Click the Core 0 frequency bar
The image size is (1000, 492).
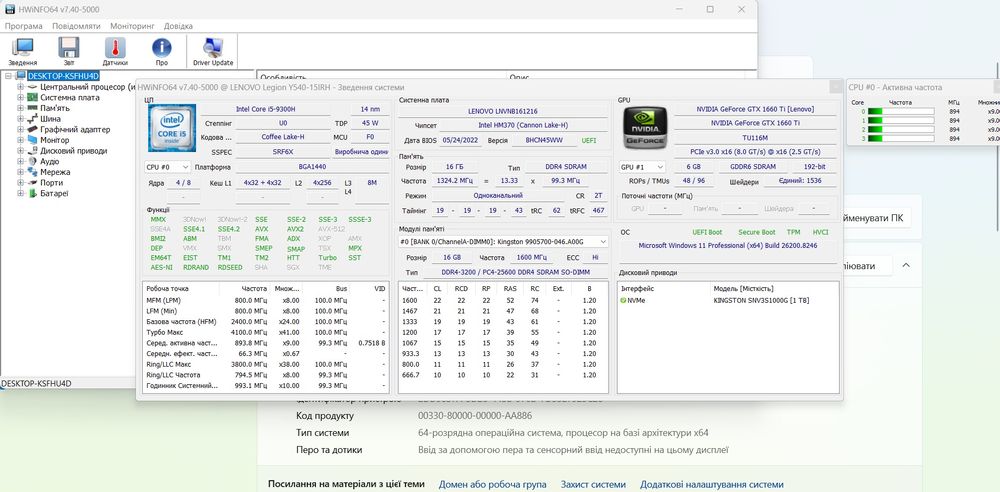(x=901, y=111)
